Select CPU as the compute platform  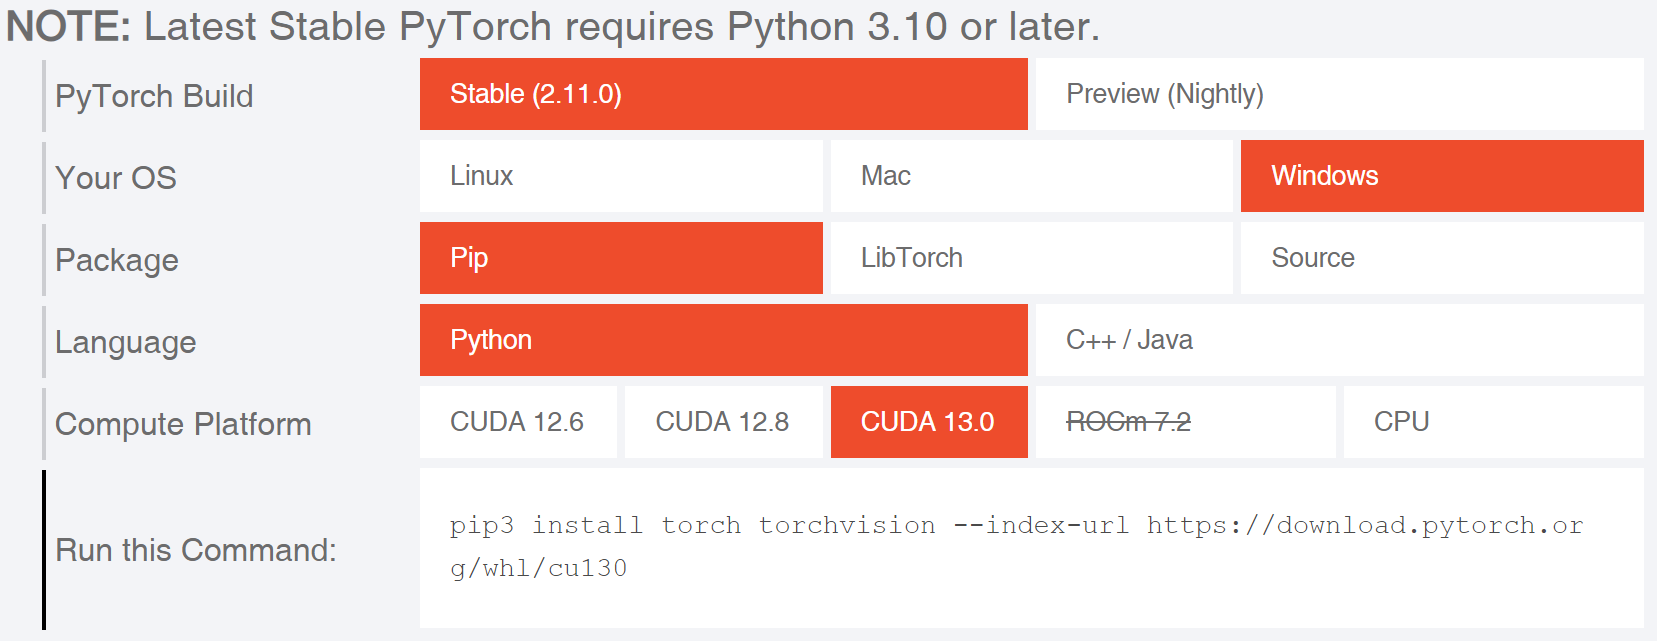[1493, 422]
